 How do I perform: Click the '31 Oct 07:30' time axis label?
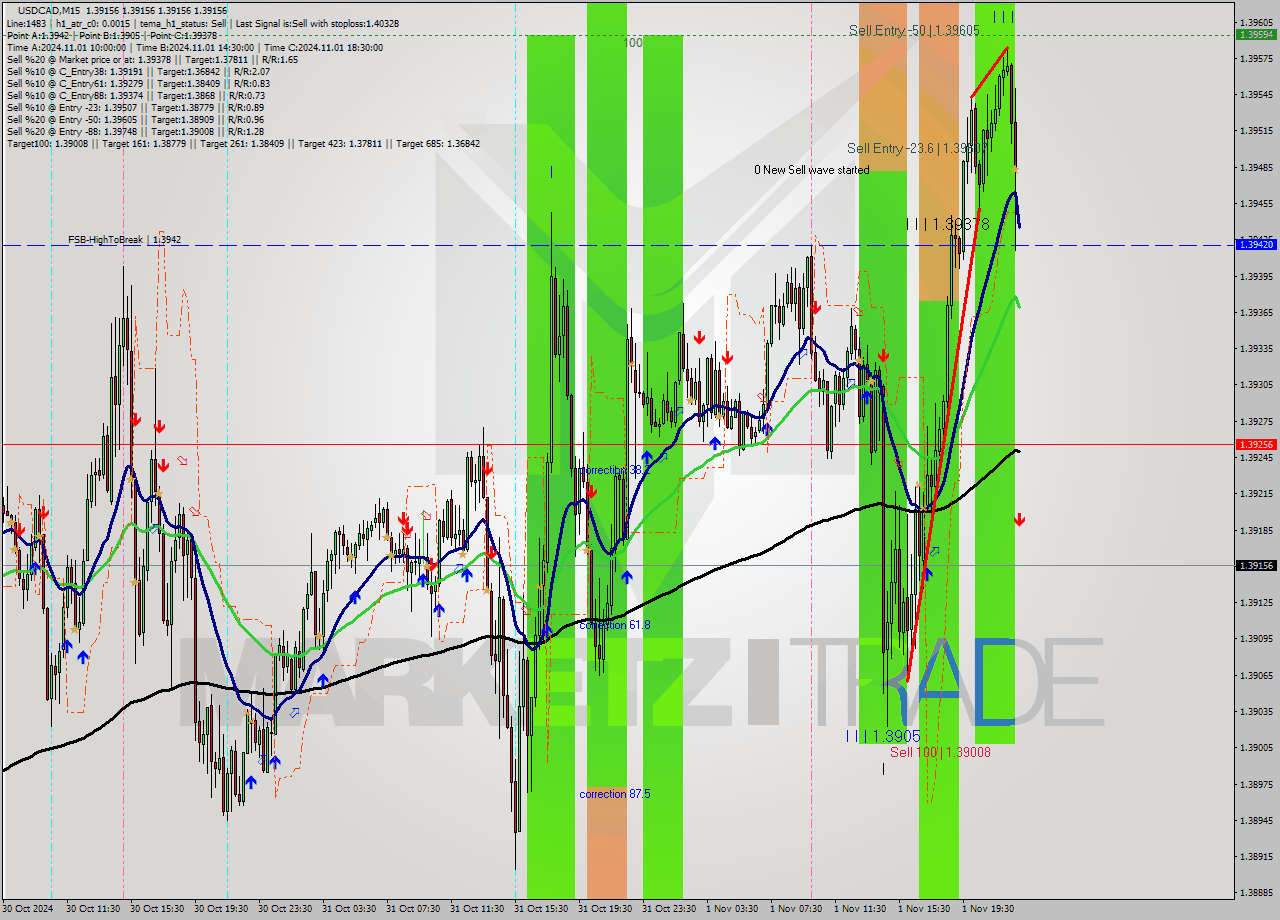point(413,909)
